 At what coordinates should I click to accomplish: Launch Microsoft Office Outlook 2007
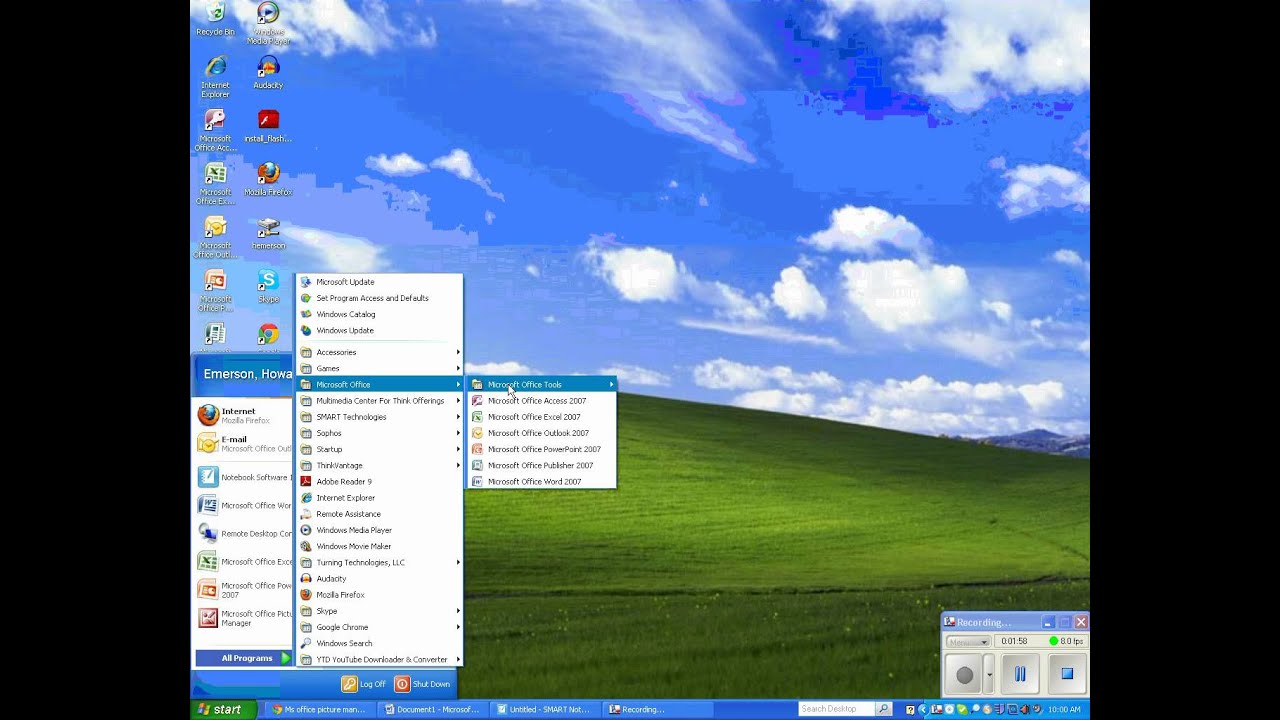tap(541, 433)
